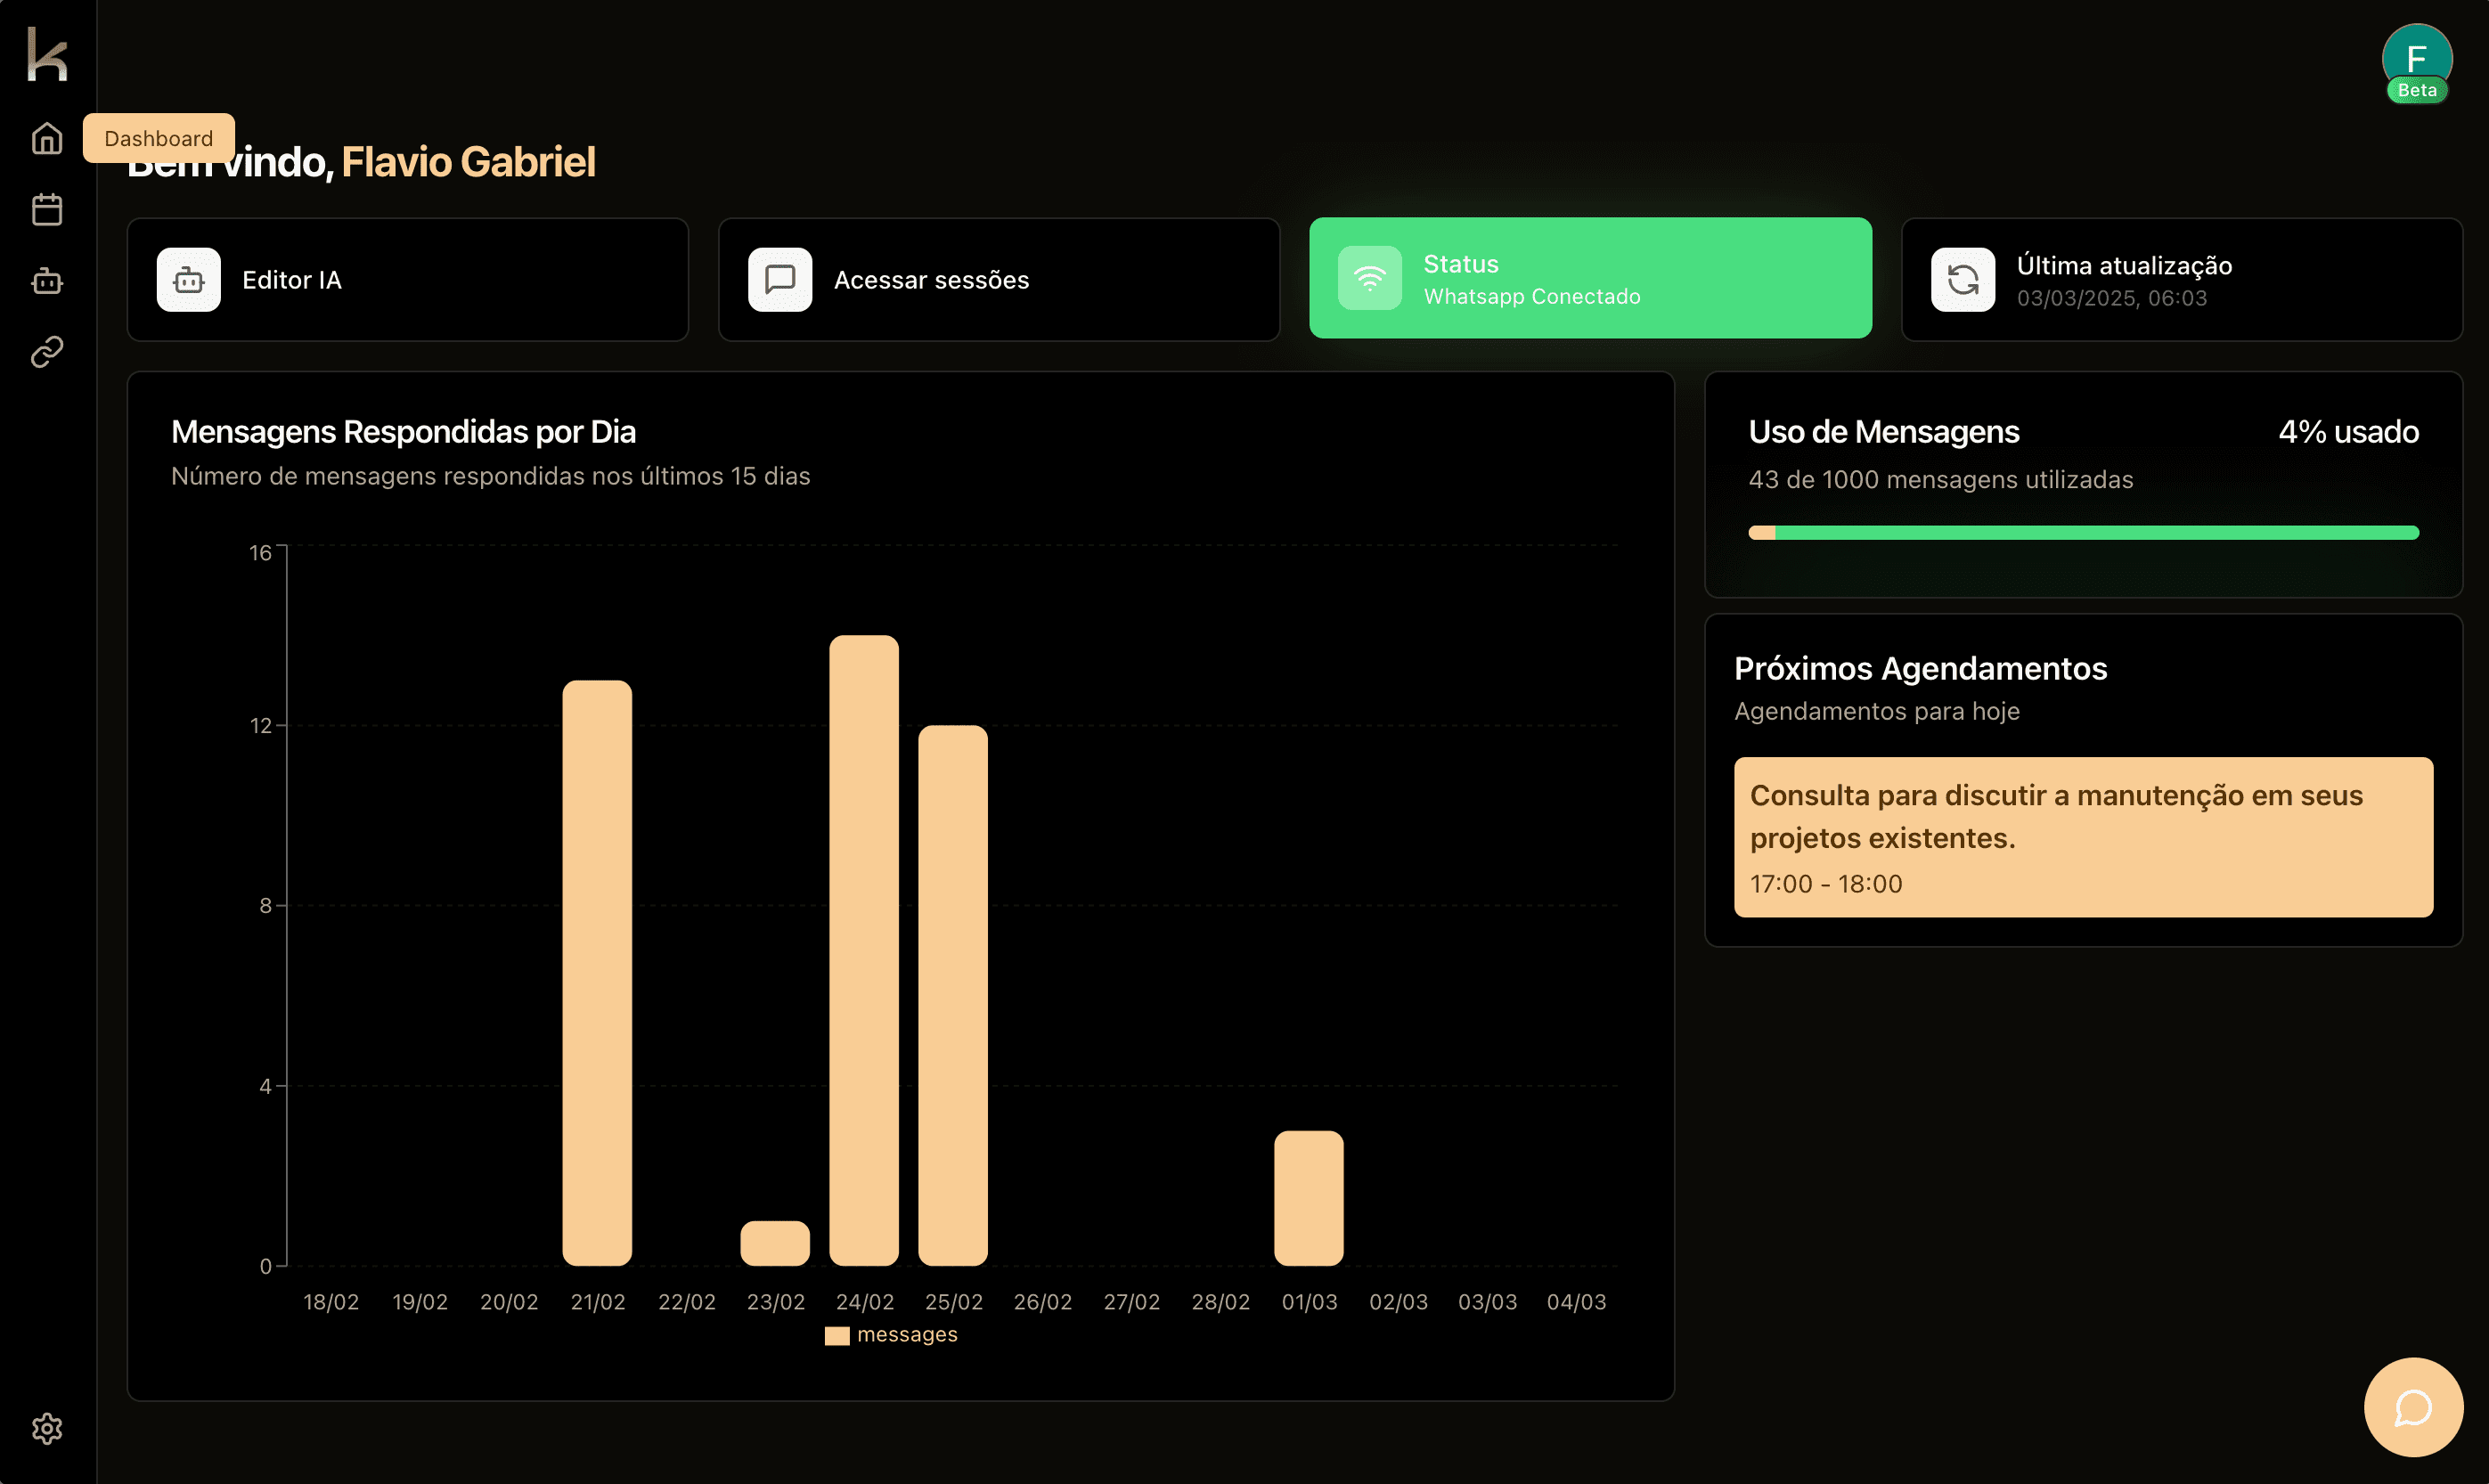Image resolution: width=2489 pixels, height=1484 pixels.
Task: Click the Whatsapp Conectado status card
Action: 1590,278
